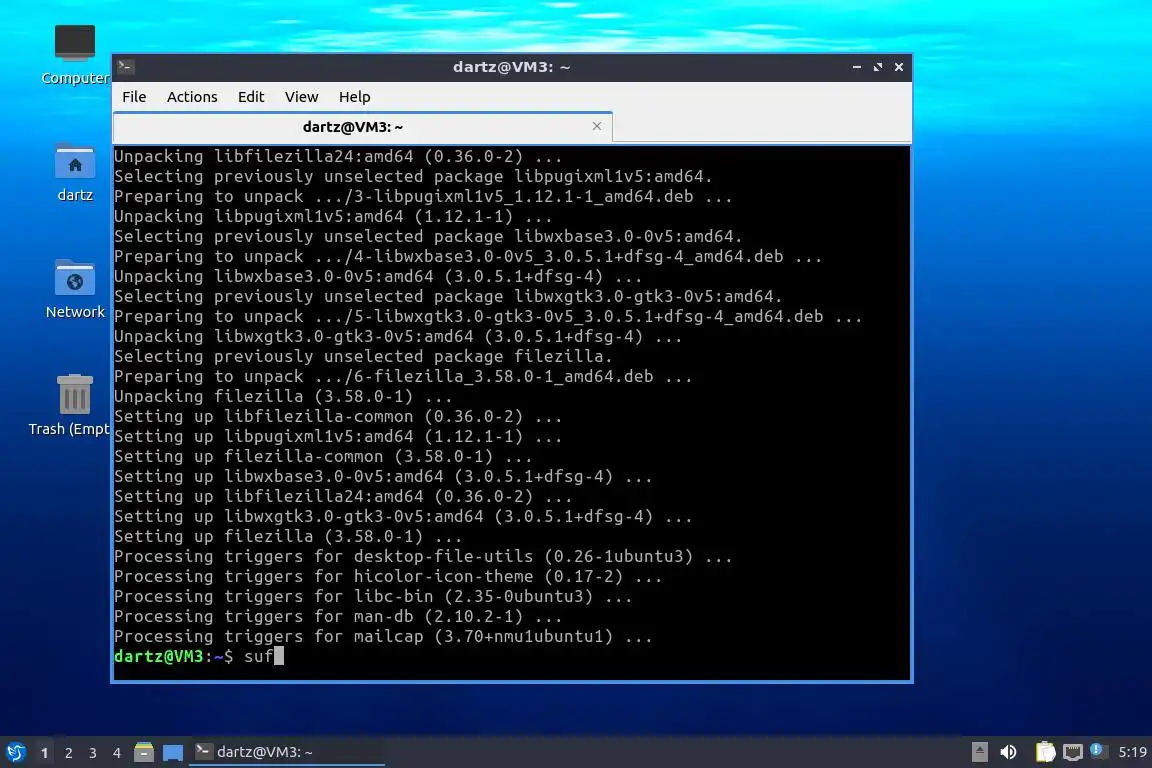
Task: Select the Network desktop icon
Action: tap(75, 289)
